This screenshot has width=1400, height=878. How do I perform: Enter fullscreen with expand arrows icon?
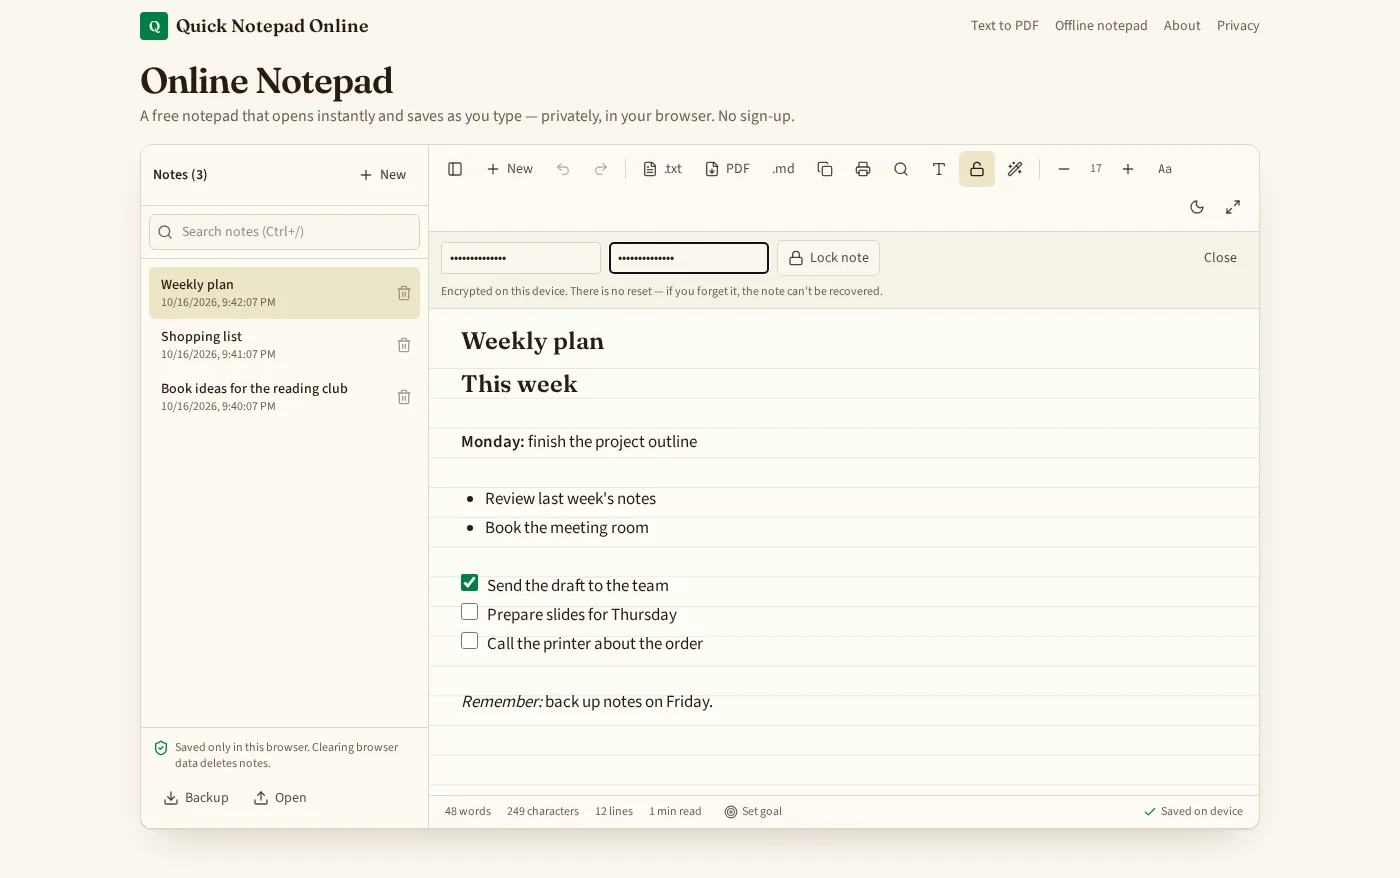coord(1233,207)
